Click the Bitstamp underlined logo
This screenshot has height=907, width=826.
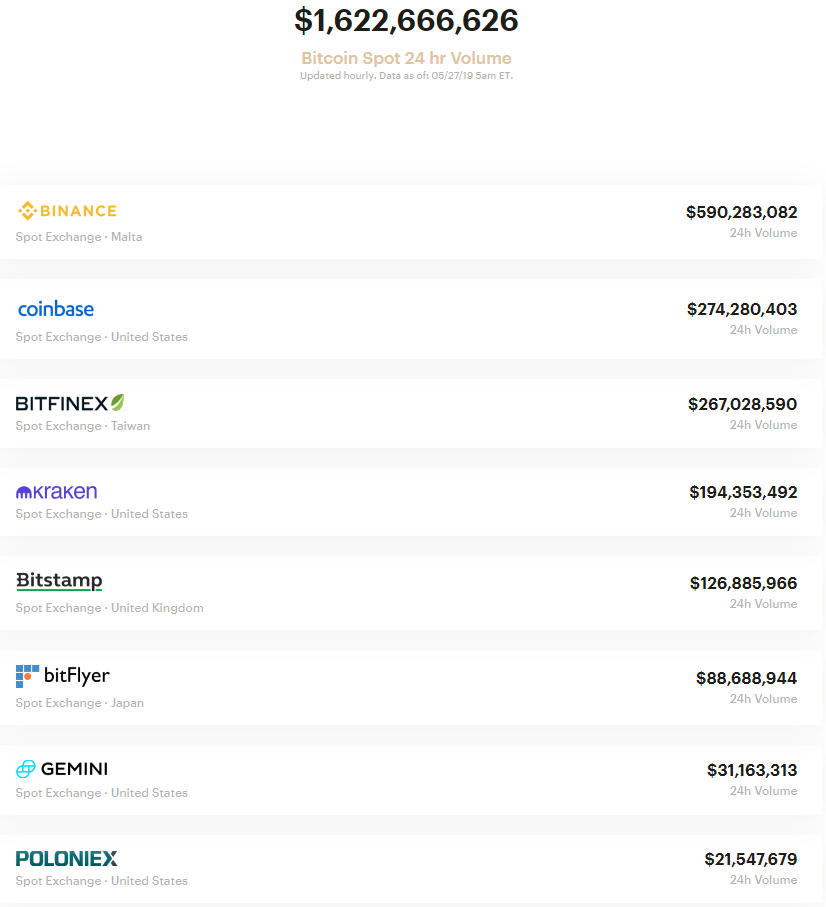pyautogui.click(x=58, y=581)
